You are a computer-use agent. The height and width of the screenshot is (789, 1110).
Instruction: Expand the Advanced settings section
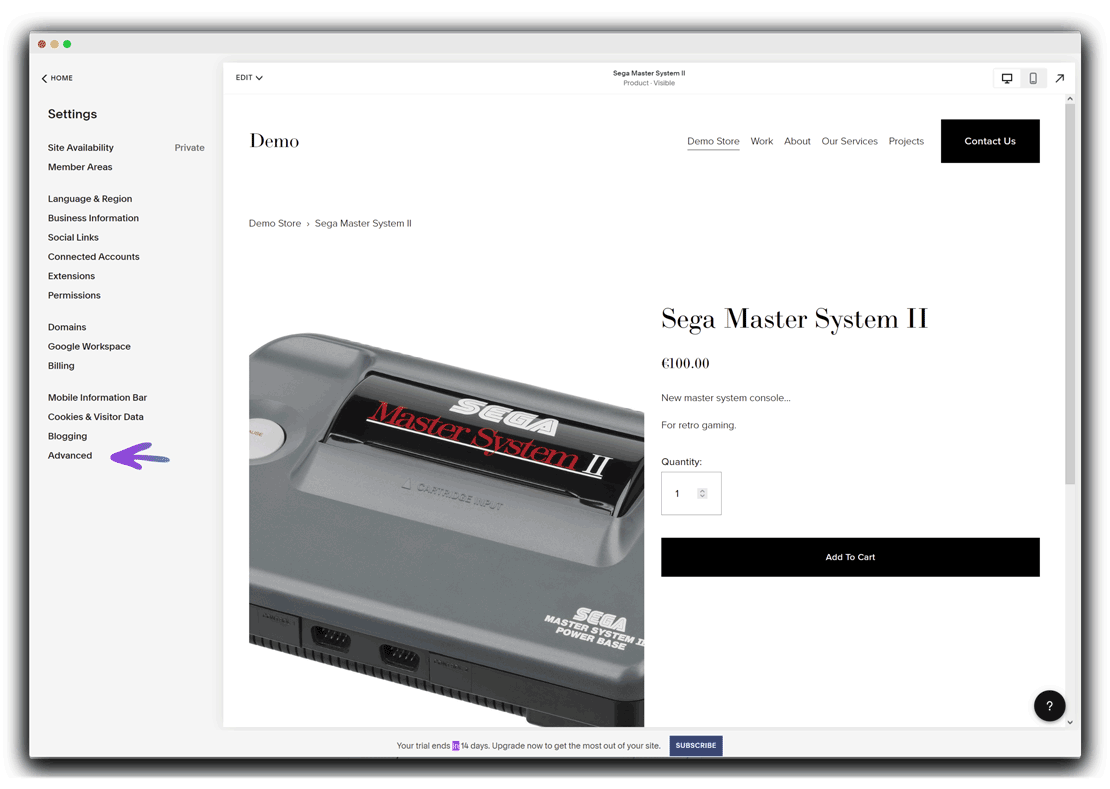pos(70,455)
